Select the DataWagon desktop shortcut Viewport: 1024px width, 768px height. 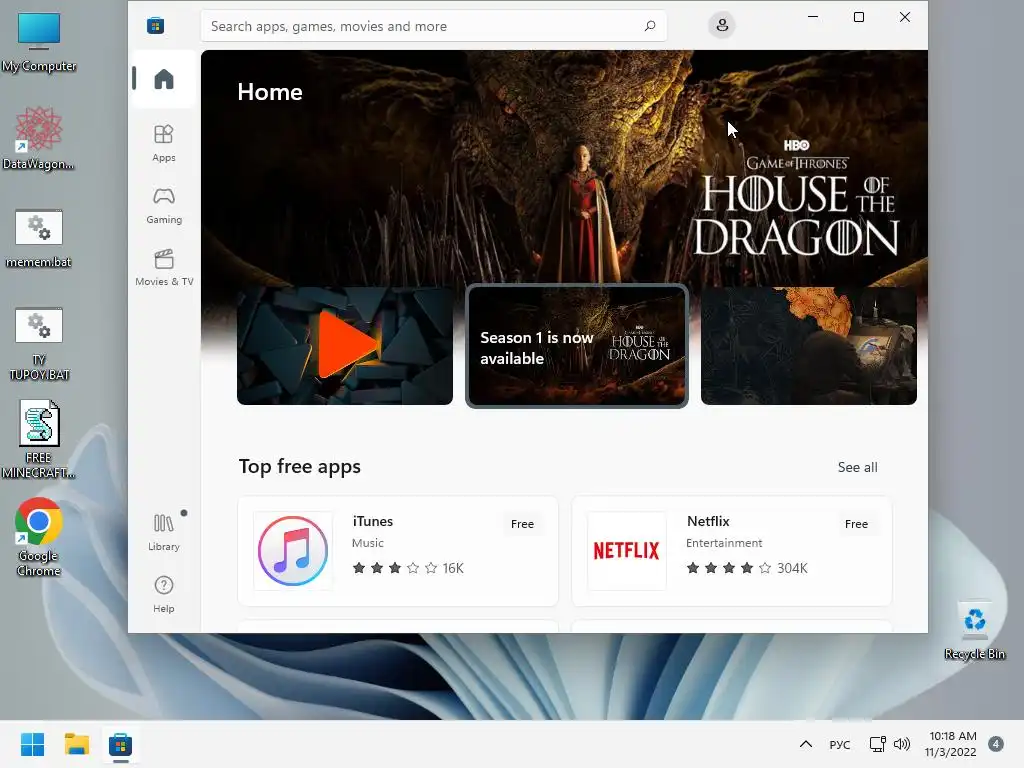[39, 139]
